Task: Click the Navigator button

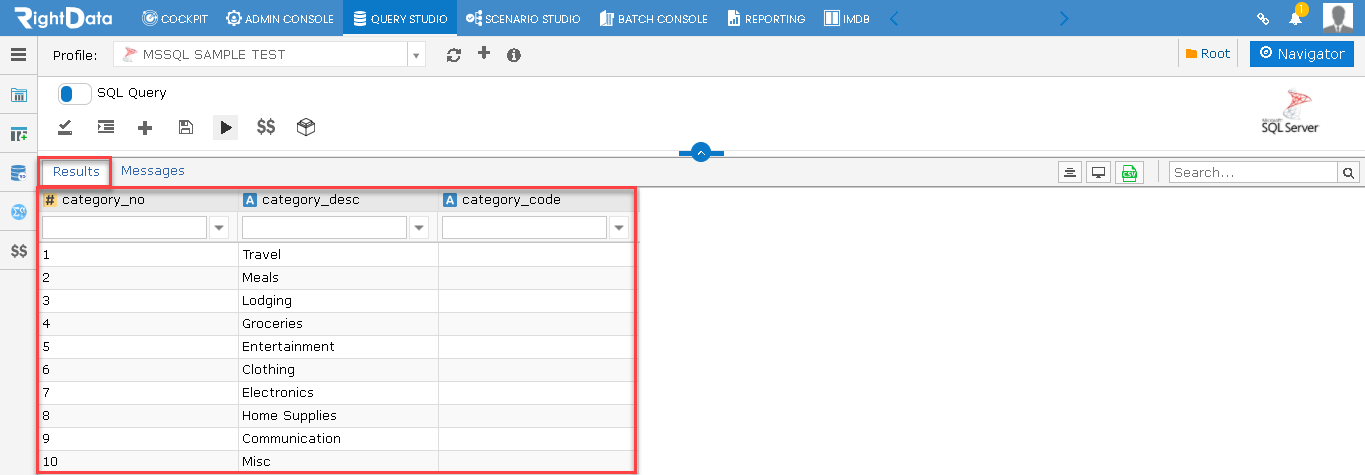Action: (1302, 54)
